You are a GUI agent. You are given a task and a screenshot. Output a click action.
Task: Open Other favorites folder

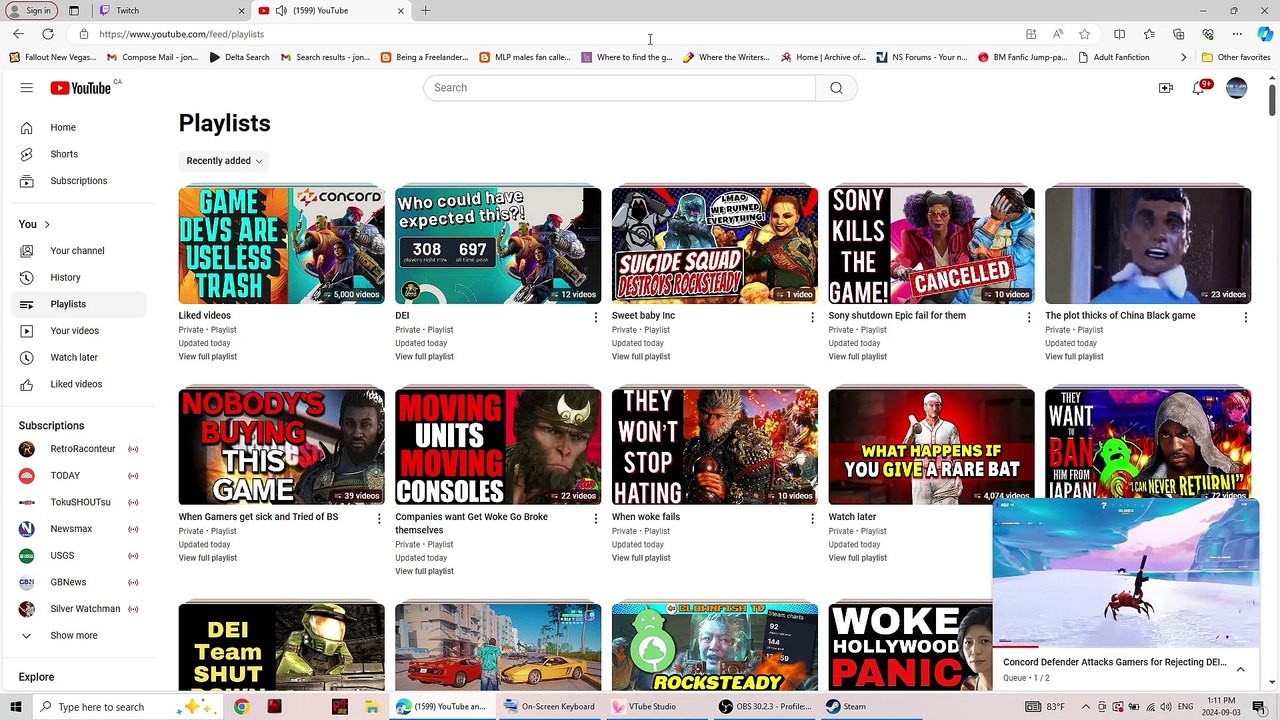1236,57
